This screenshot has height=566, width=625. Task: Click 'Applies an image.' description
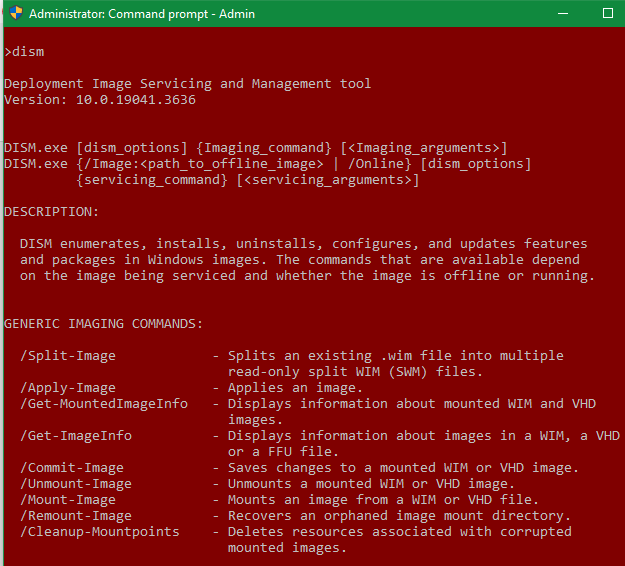295,388
